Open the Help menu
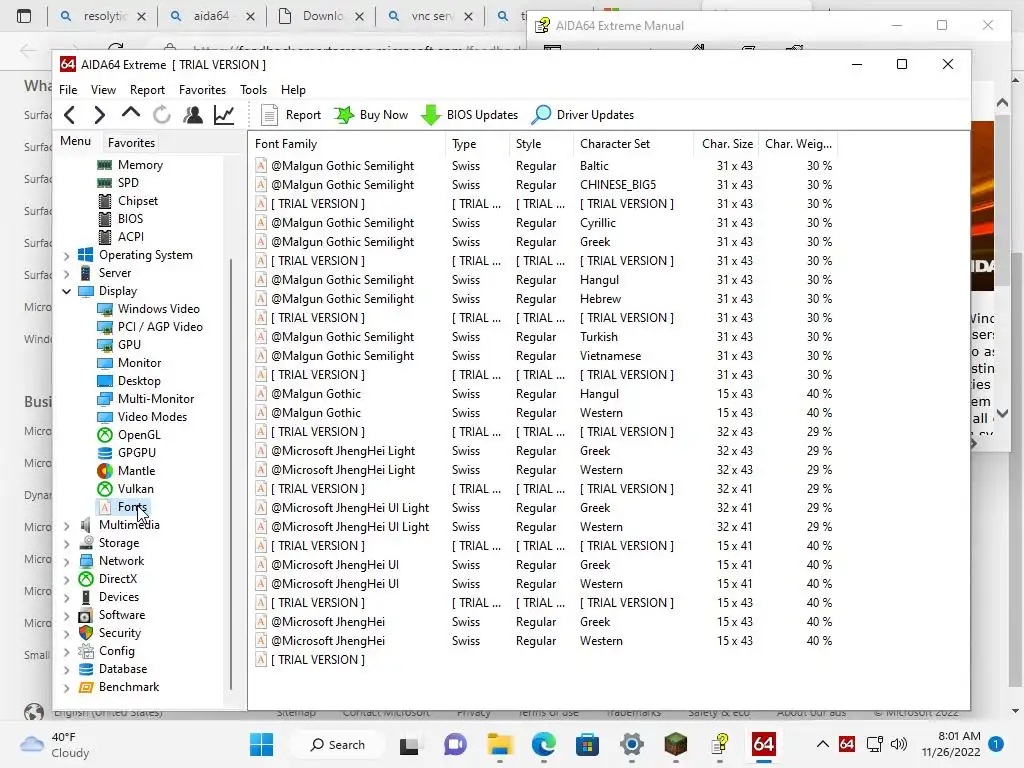This screenshot has height=768, width=1024. point(293,90)
